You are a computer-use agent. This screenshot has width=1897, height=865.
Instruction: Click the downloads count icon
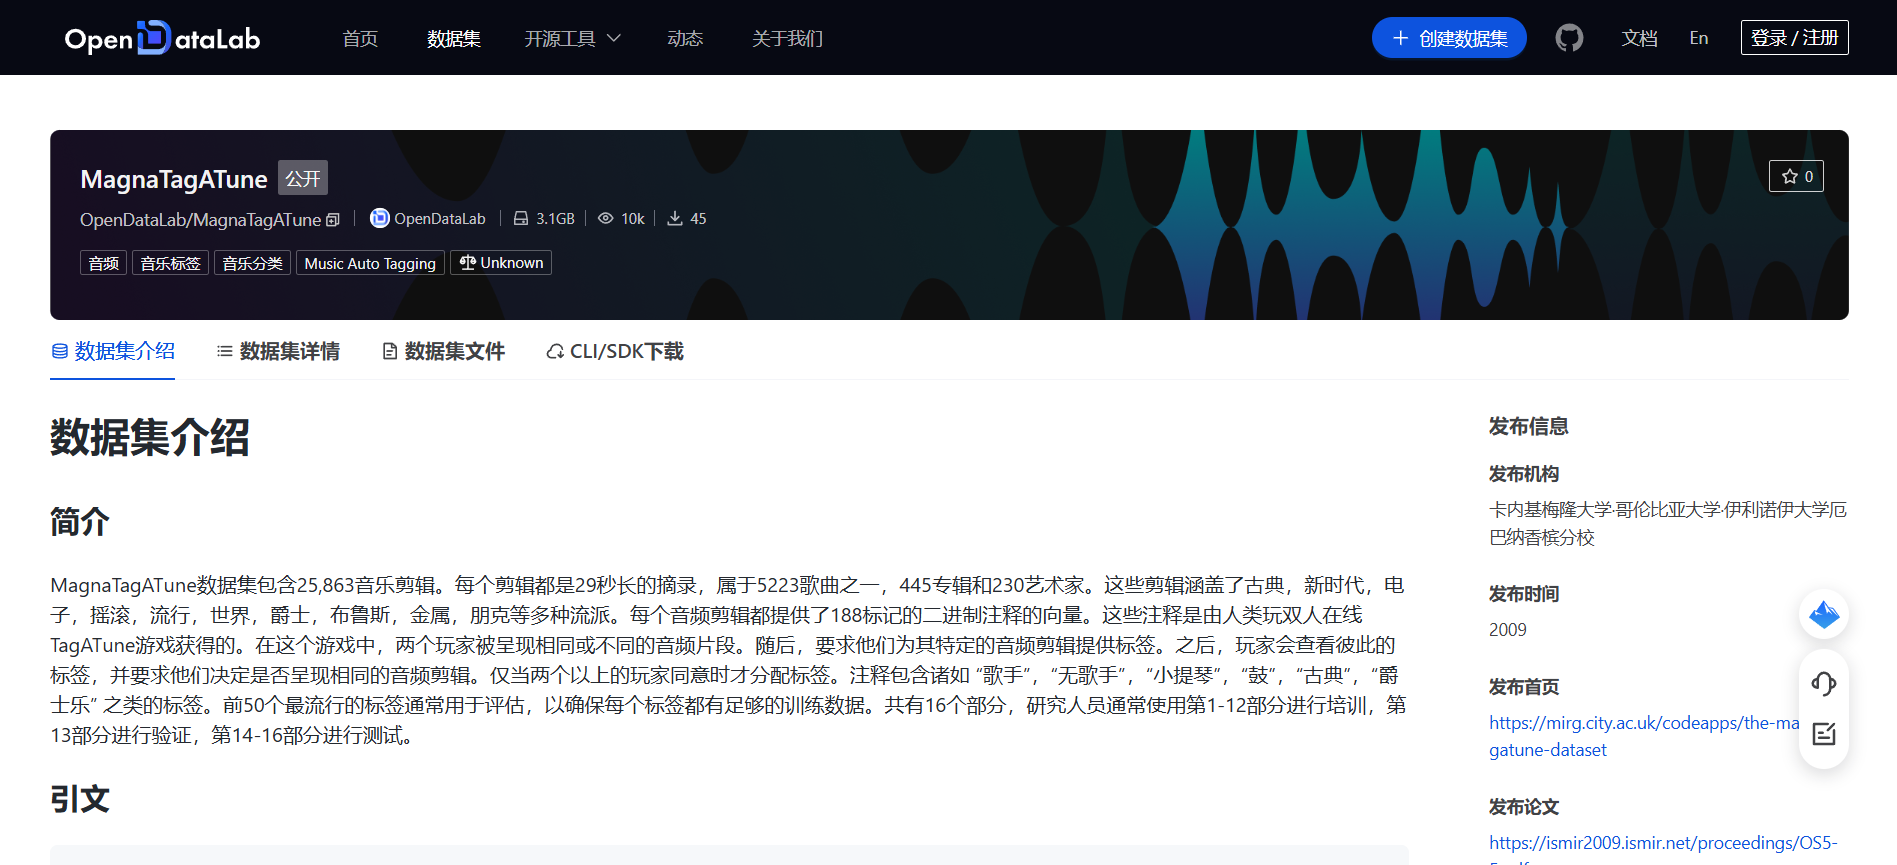click(x=675, y=218)
